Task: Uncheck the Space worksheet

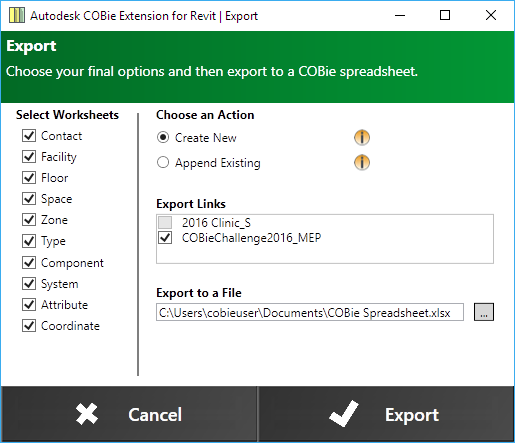Action: (29, 199)
